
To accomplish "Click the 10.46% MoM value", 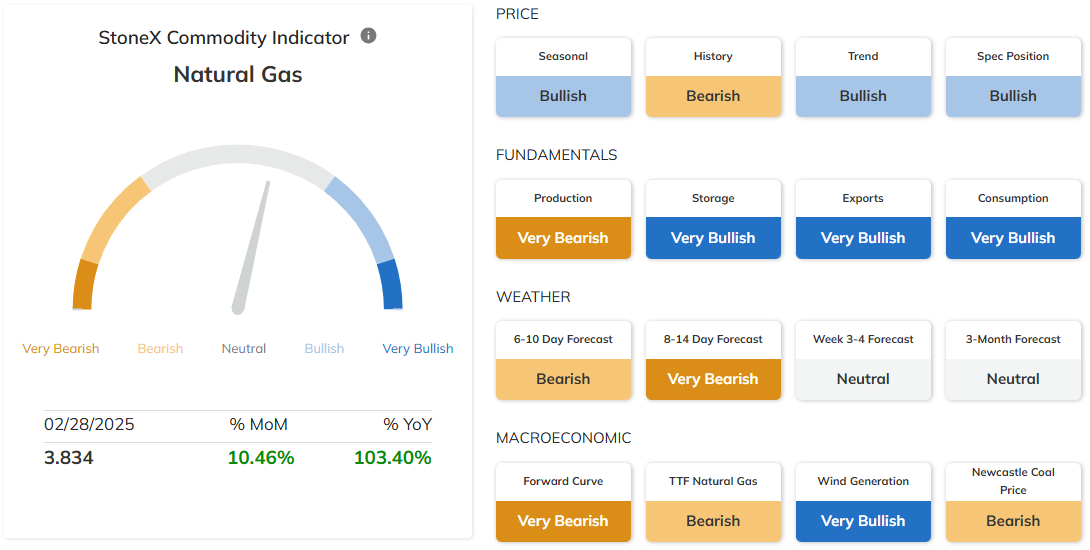I will coord(261,458).
